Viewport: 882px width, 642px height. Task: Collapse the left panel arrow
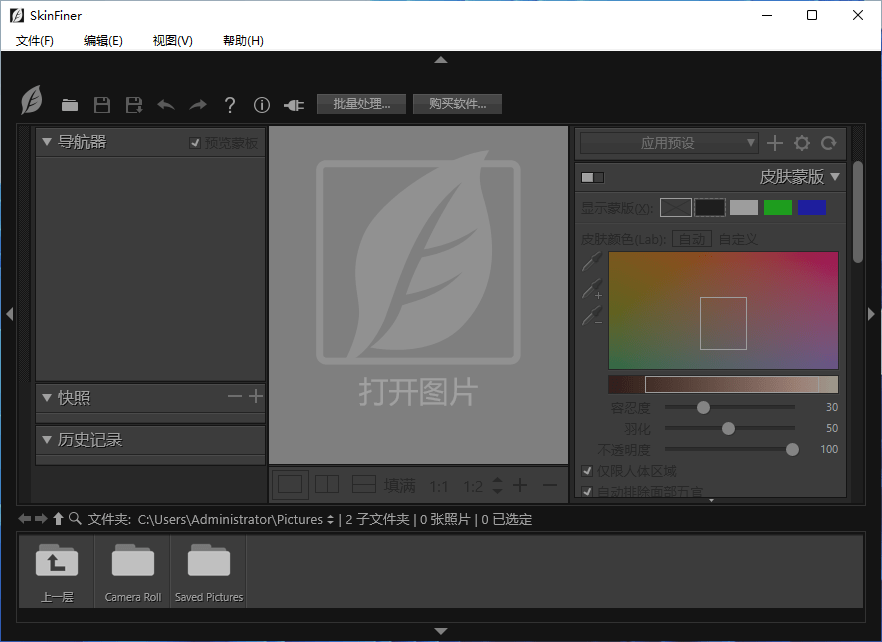tap(10, 314)
